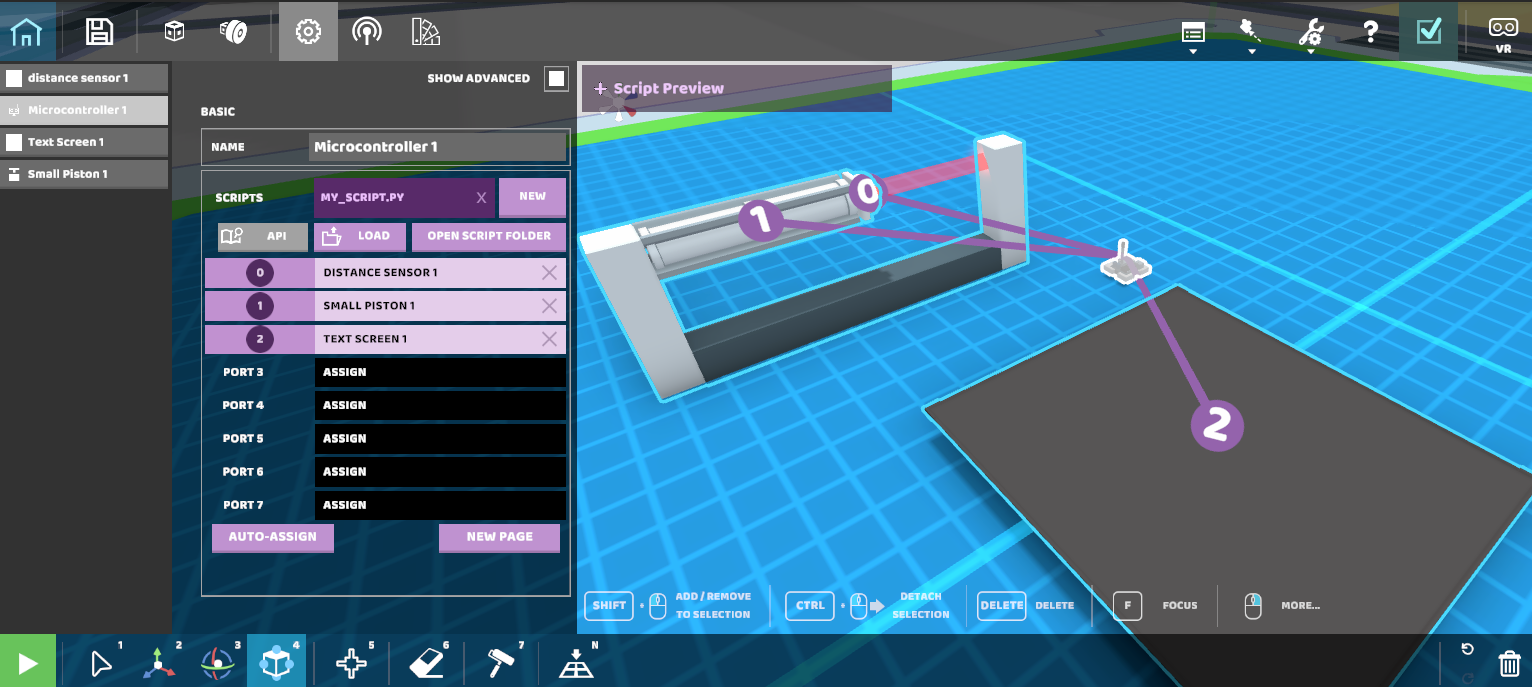Click the undo arrow icon
The image size is (1532, 687).
(x=1467, y=649)
